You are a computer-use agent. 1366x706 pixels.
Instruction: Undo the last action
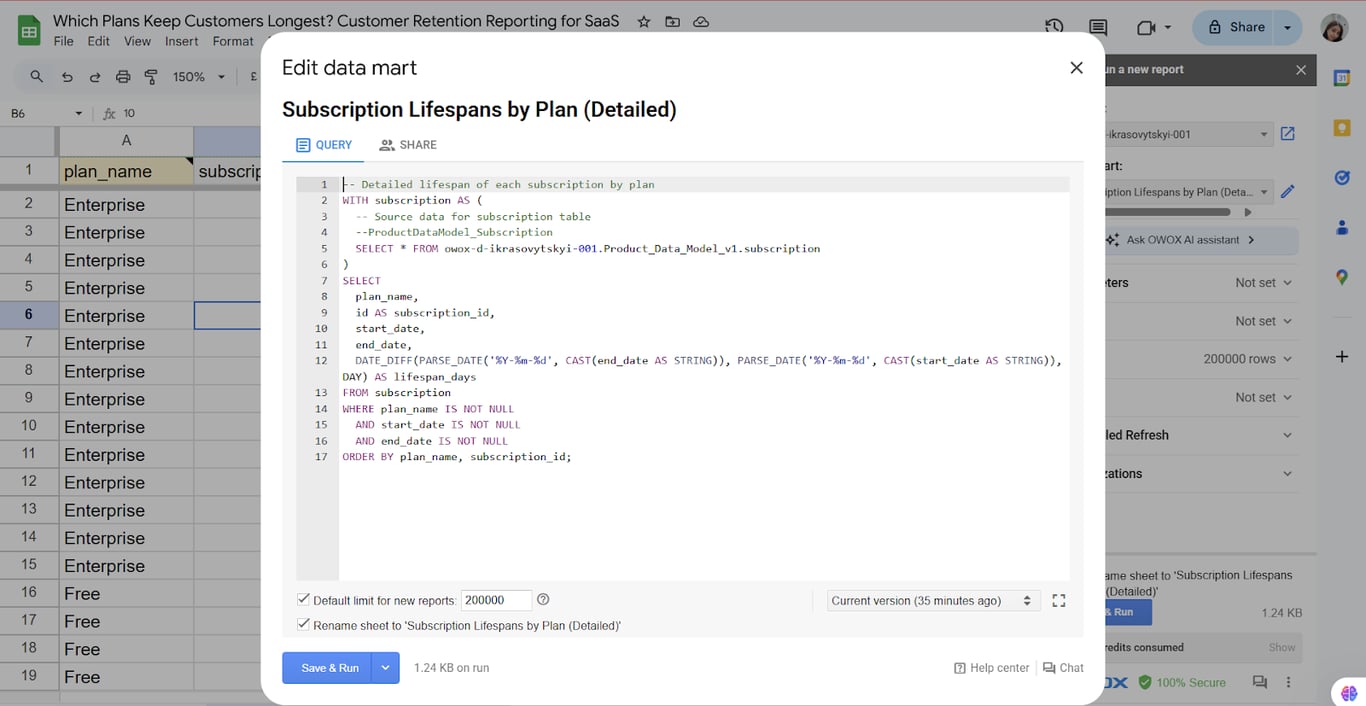pyautogui.click(x=67, y=77)
